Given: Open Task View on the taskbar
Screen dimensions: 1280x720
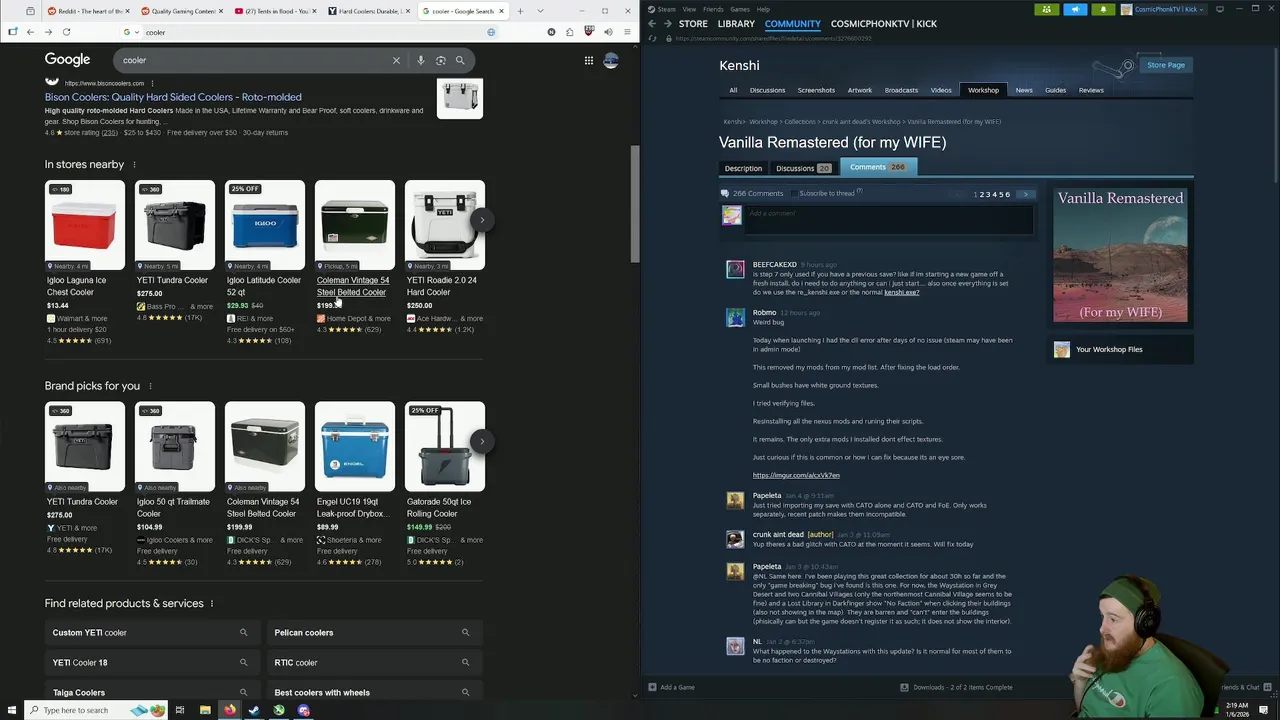Looking at the screenshot, I should point(180,710).
